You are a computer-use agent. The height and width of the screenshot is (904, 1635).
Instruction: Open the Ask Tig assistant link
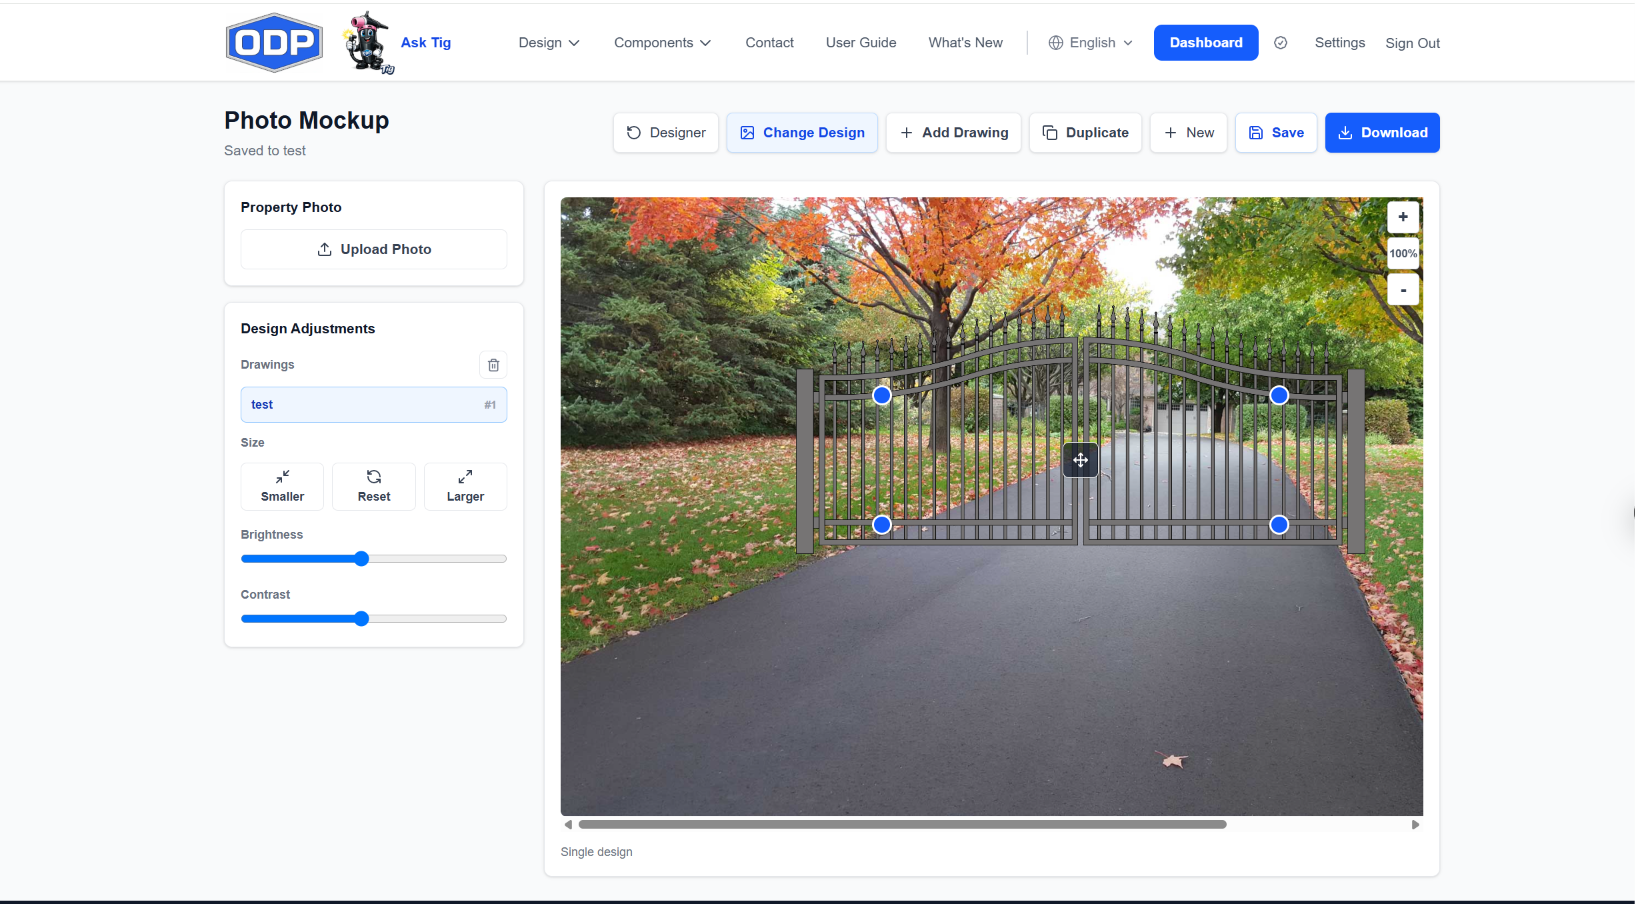pos(426,42)
